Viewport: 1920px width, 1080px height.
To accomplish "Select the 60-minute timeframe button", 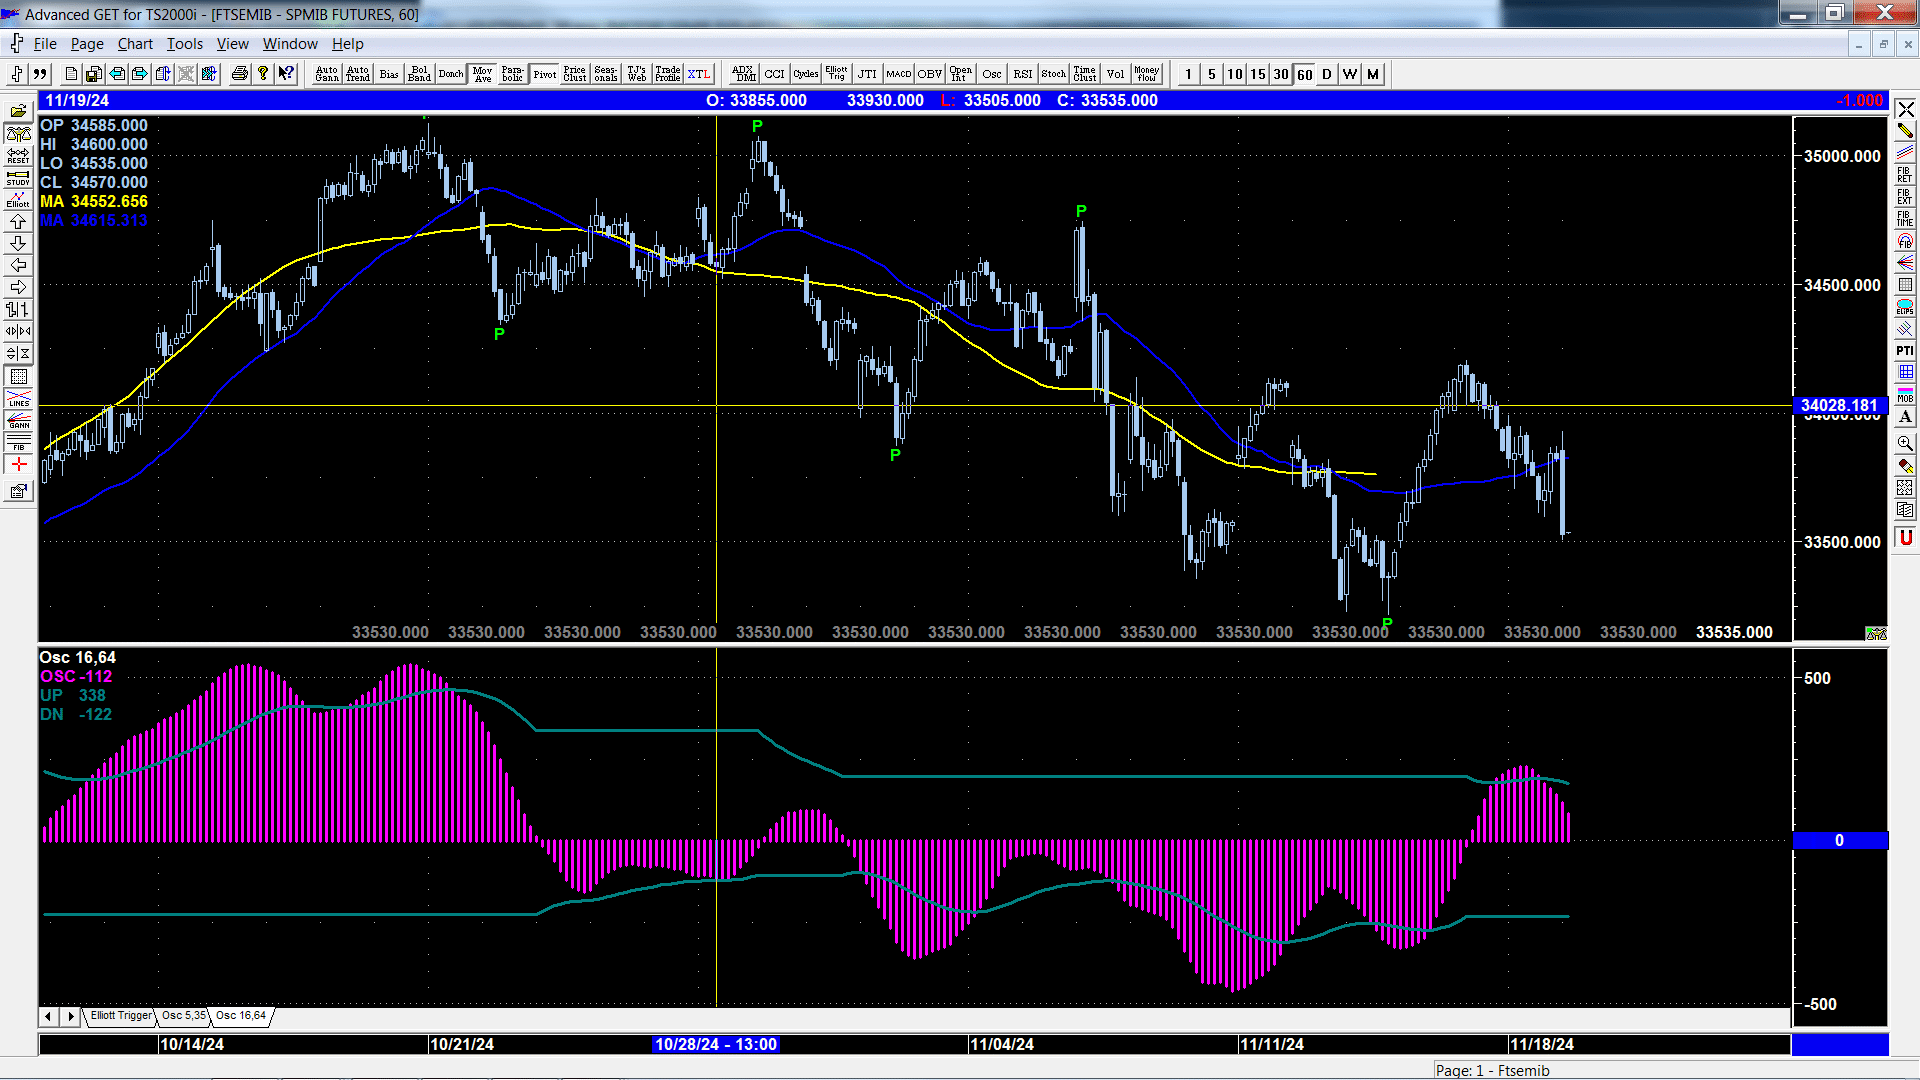I will coord(1304,74).
